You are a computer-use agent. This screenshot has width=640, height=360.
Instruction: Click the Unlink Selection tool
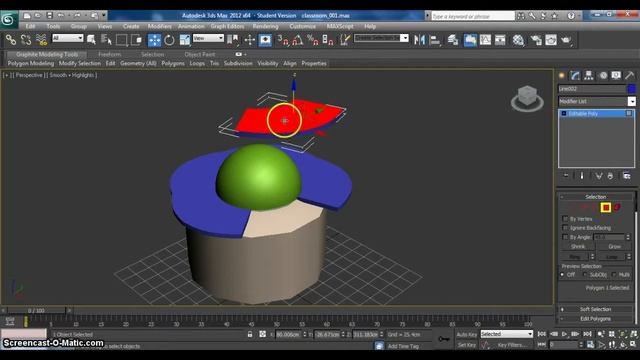(26, 40)
